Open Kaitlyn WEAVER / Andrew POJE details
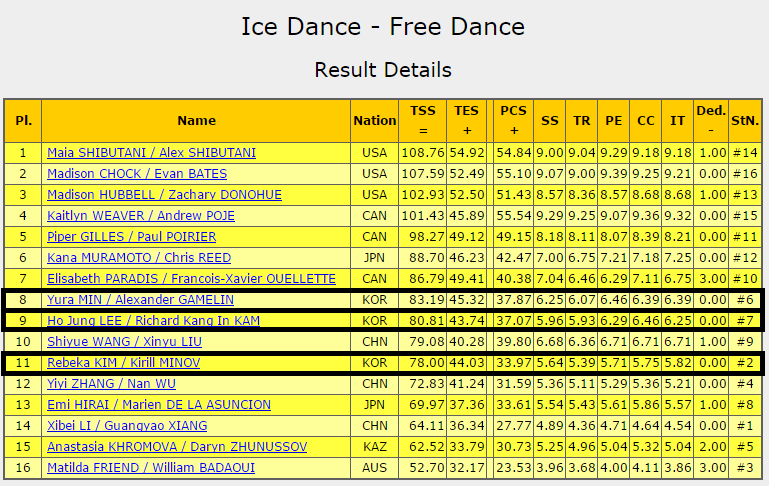The width and height of the screenshot is (769, 486). click(x=141, y=216)
